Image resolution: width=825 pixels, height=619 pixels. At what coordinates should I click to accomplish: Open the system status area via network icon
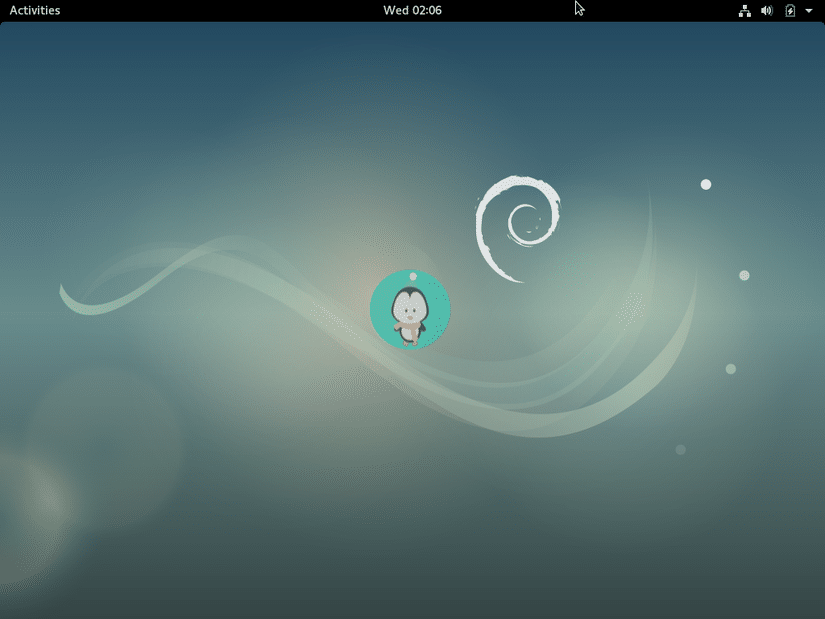tap(744, 10)
